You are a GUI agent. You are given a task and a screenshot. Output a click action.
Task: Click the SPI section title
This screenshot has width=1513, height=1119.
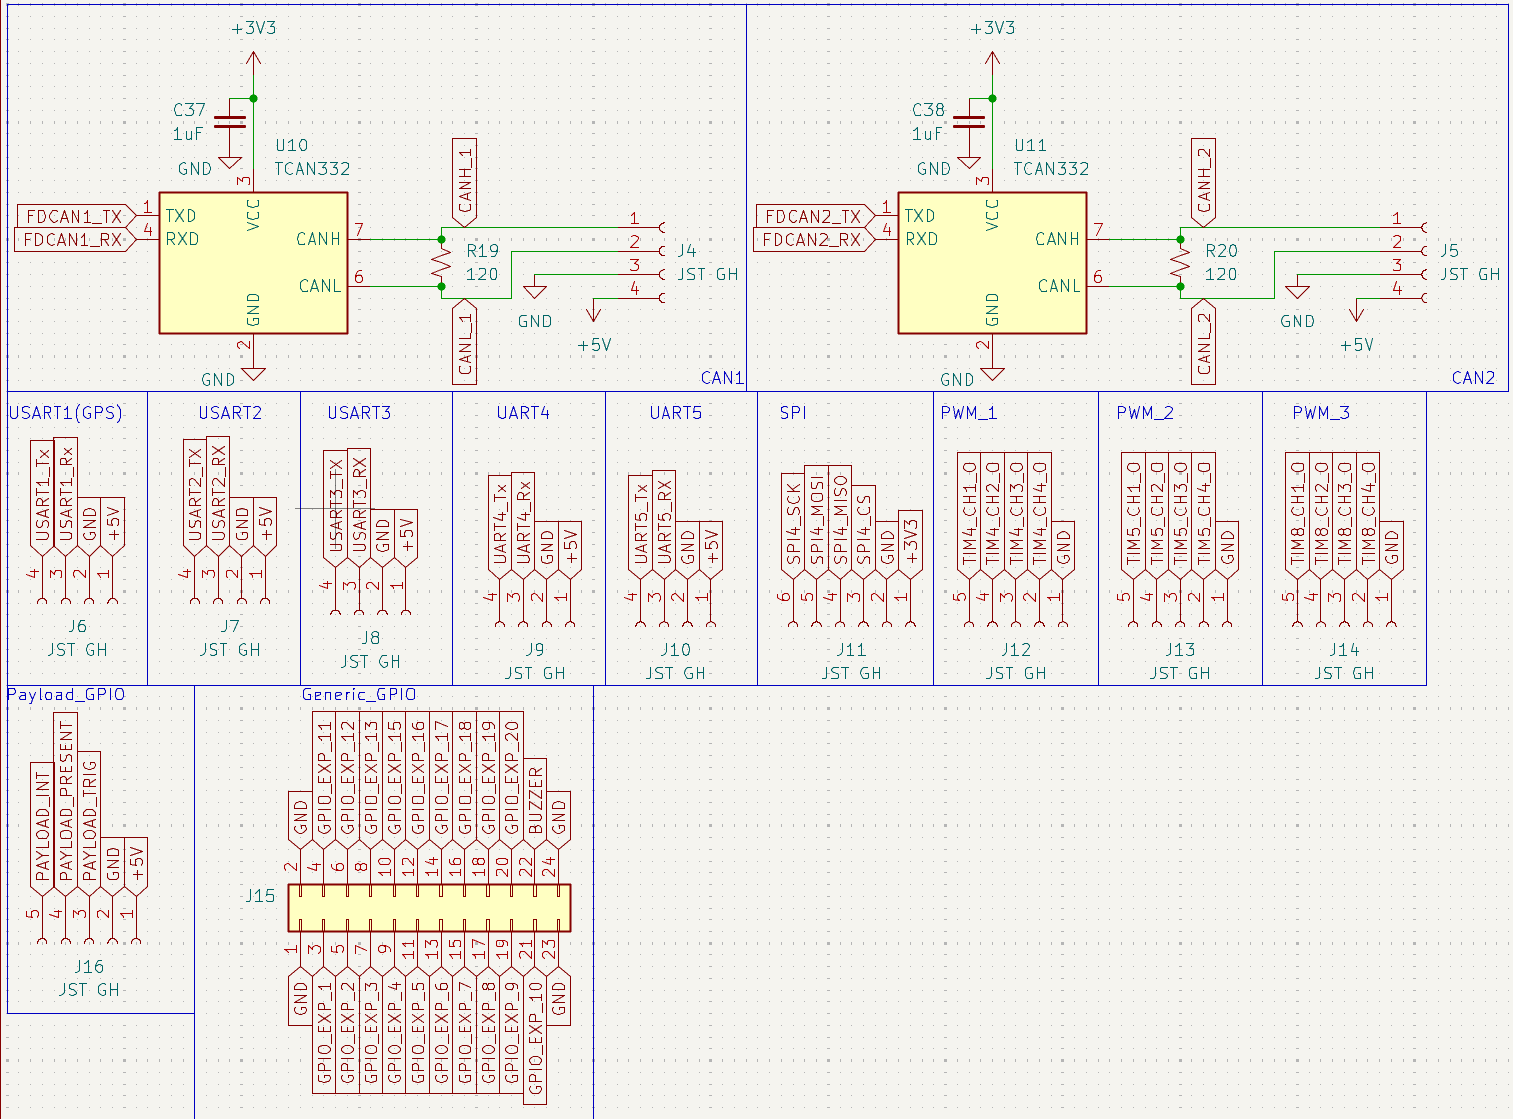point(793,413)
